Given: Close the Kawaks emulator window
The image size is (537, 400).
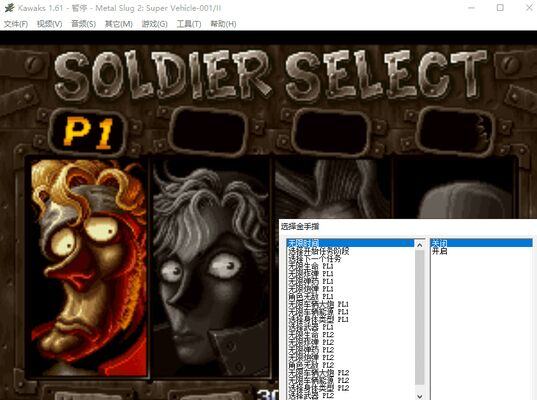Looking at the screenshot, I should [x=529, y=8].
